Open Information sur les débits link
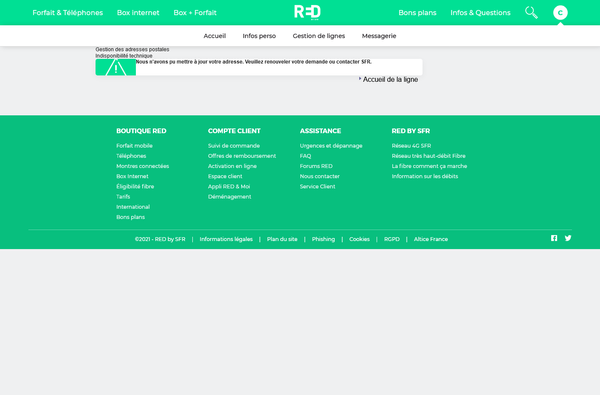 coord(425,176)
